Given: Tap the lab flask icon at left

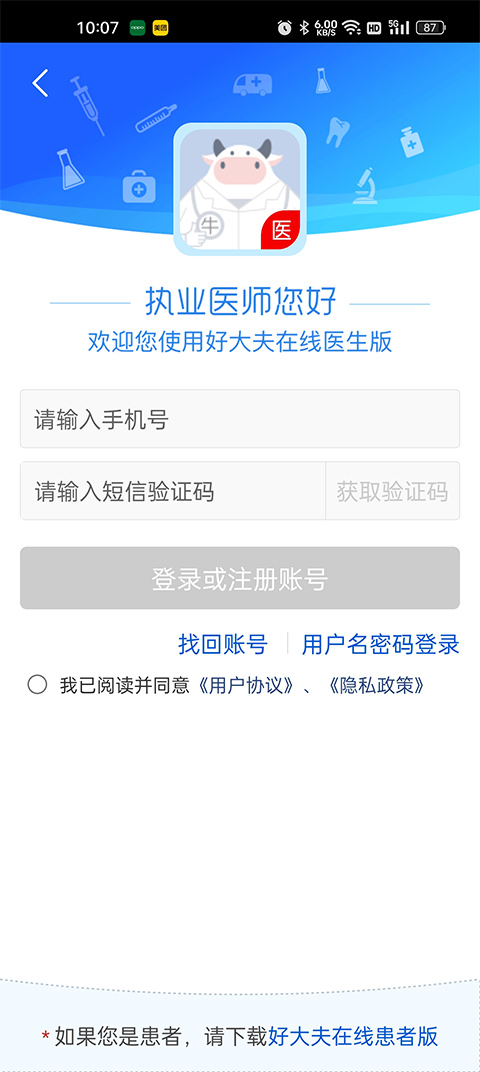Looking at the screenshot, I should point(70,169).
